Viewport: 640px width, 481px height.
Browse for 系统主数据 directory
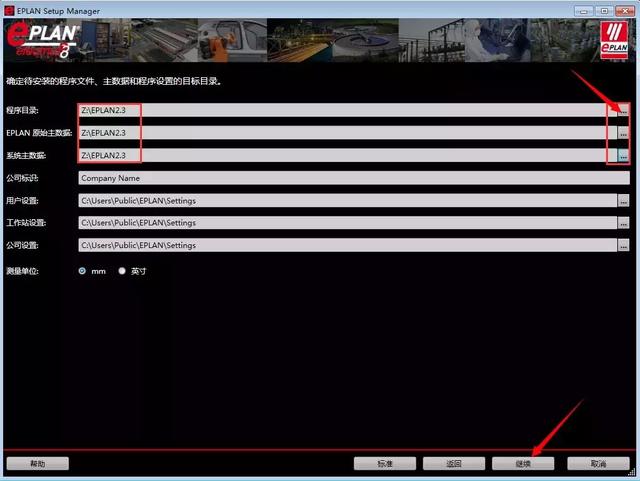click(623, 156)
